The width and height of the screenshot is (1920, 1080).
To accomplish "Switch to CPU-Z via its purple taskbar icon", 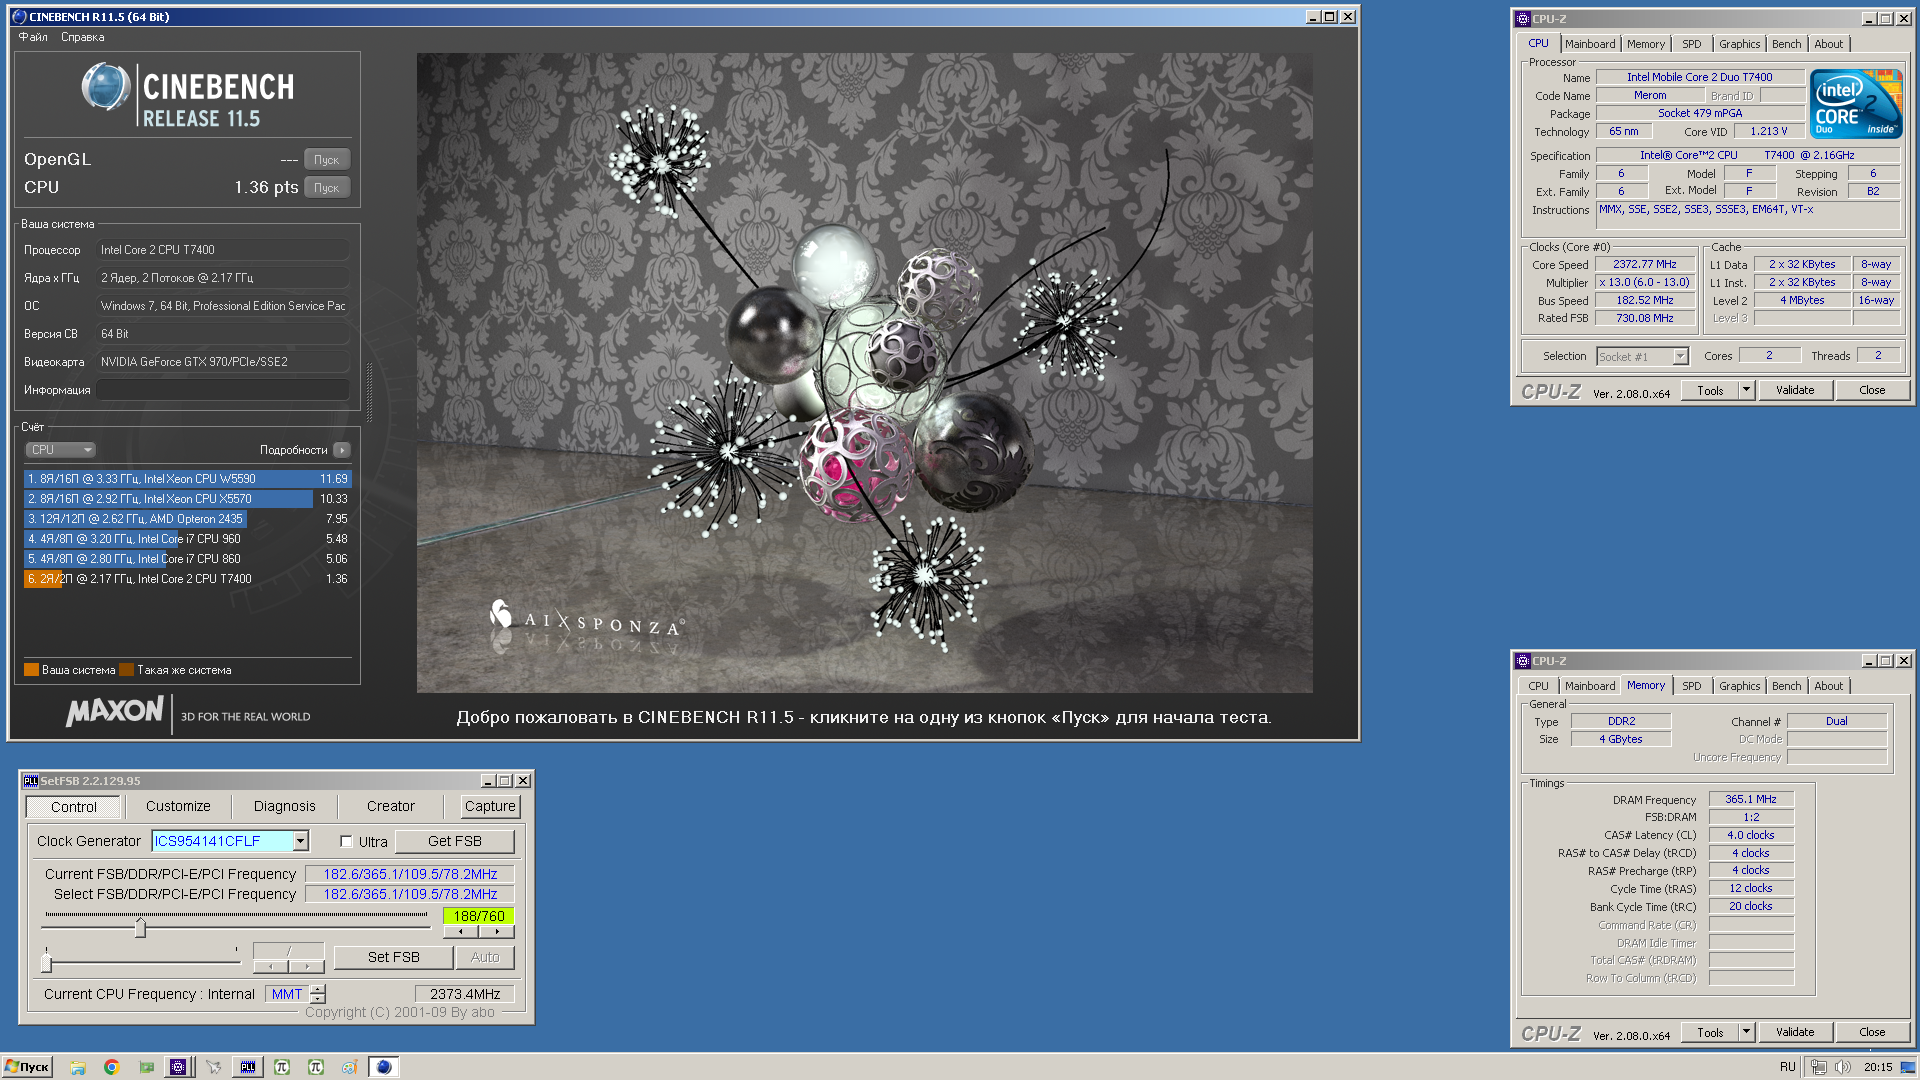I will (x=178, y=1067).
